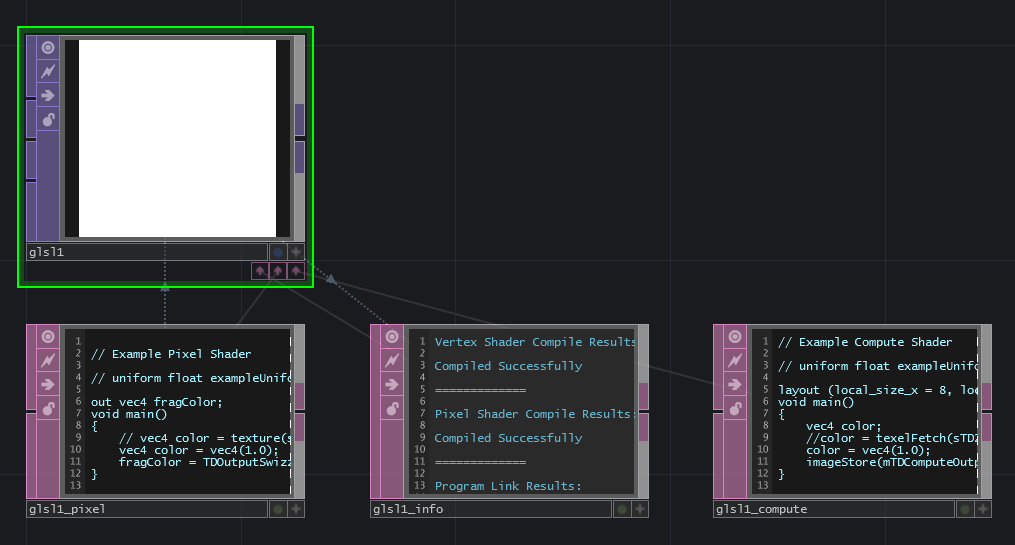The height and width of the screenshot is (545, 1015).
Task: Click 'Vertex Shader Compile Results' text
Action: 535,342
